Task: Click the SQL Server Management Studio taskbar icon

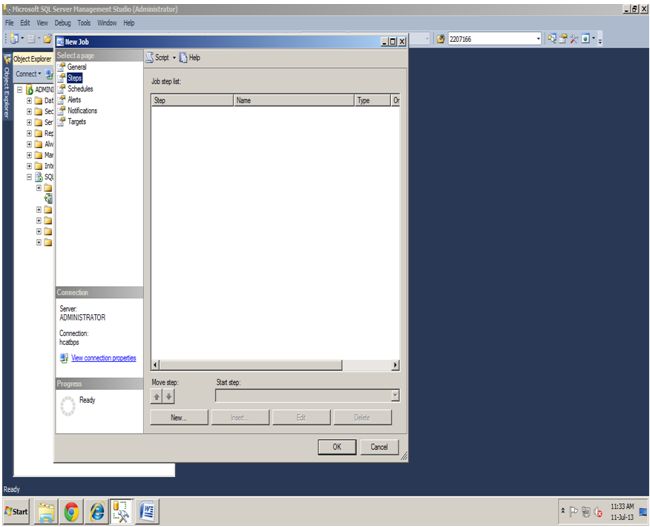Action: (x=121, y=512)
